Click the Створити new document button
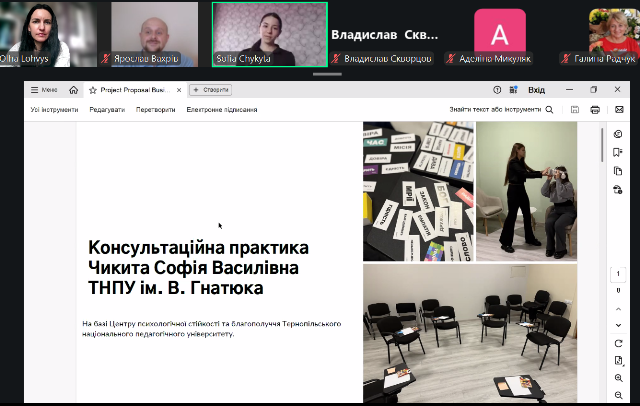The height and width of the screenshot is (406, 640). (x=211, y=90)
